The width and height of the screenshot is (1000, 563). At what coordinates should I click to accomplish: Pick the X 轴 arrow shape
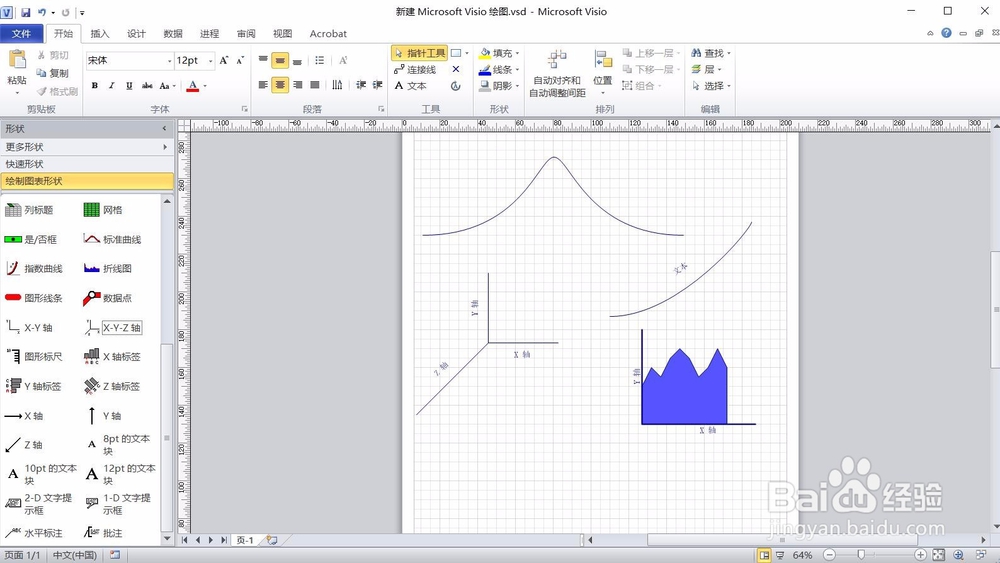[x=24, y=416]
